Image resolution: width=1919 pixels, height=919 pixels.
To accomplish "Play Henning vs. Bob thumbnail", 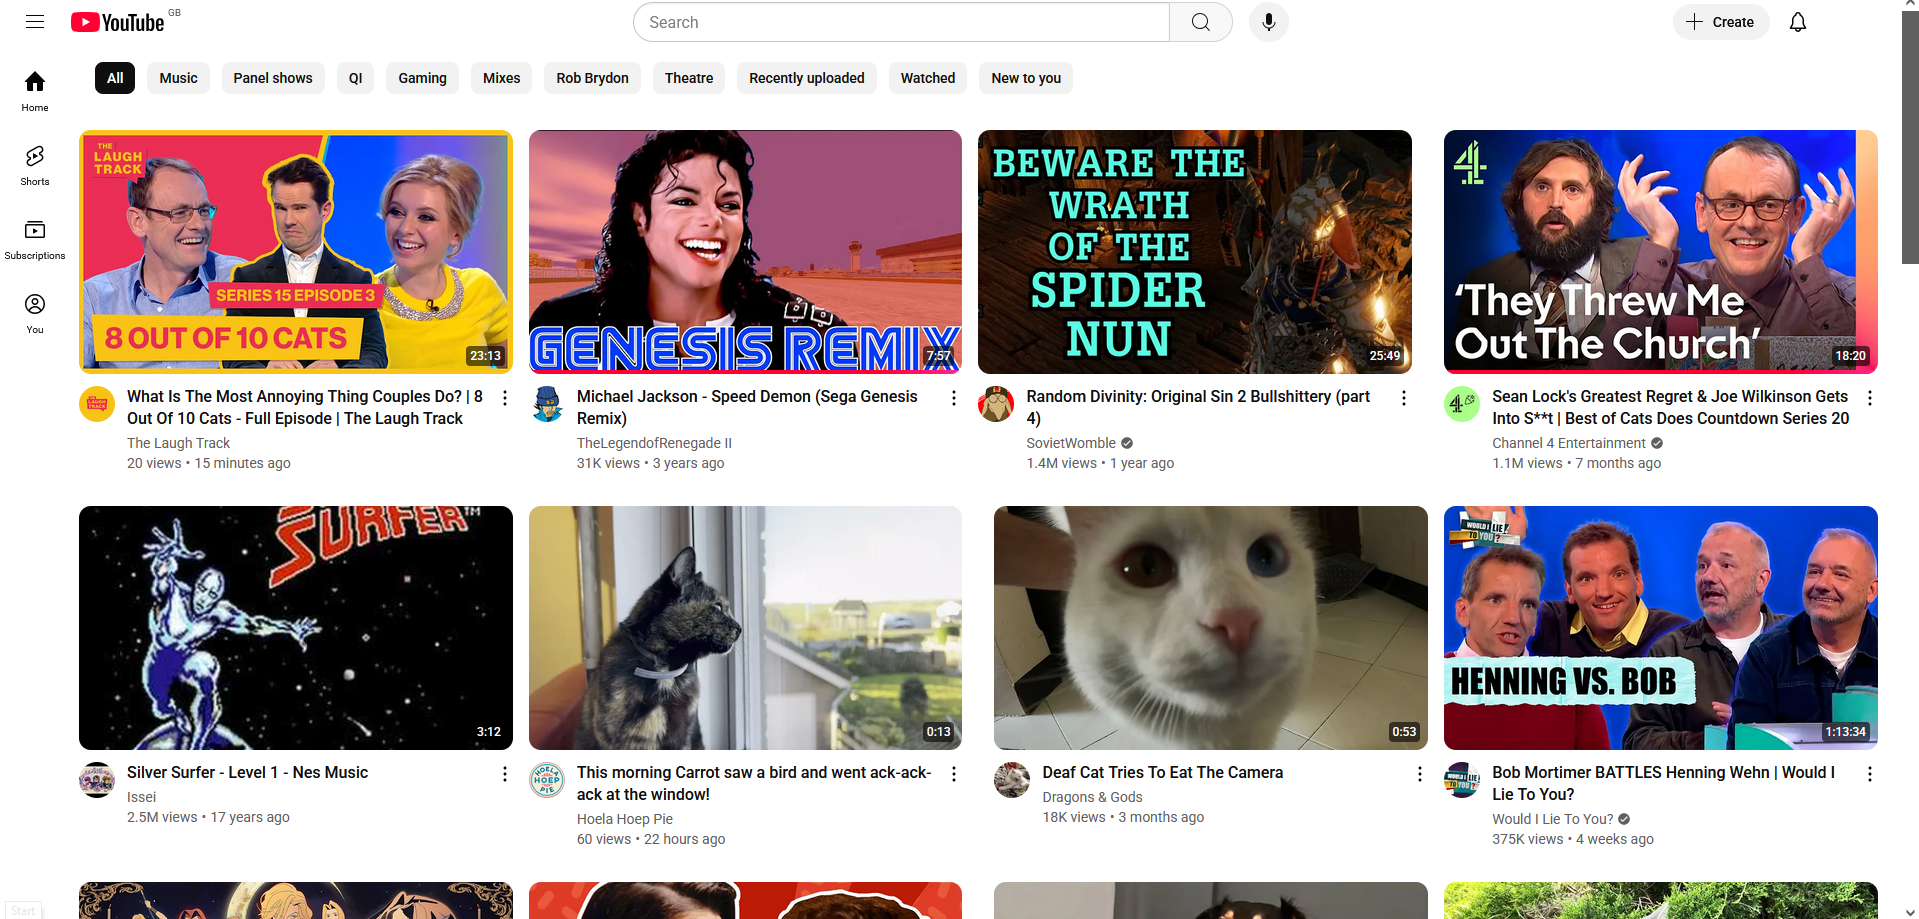I will point(1661,628).
